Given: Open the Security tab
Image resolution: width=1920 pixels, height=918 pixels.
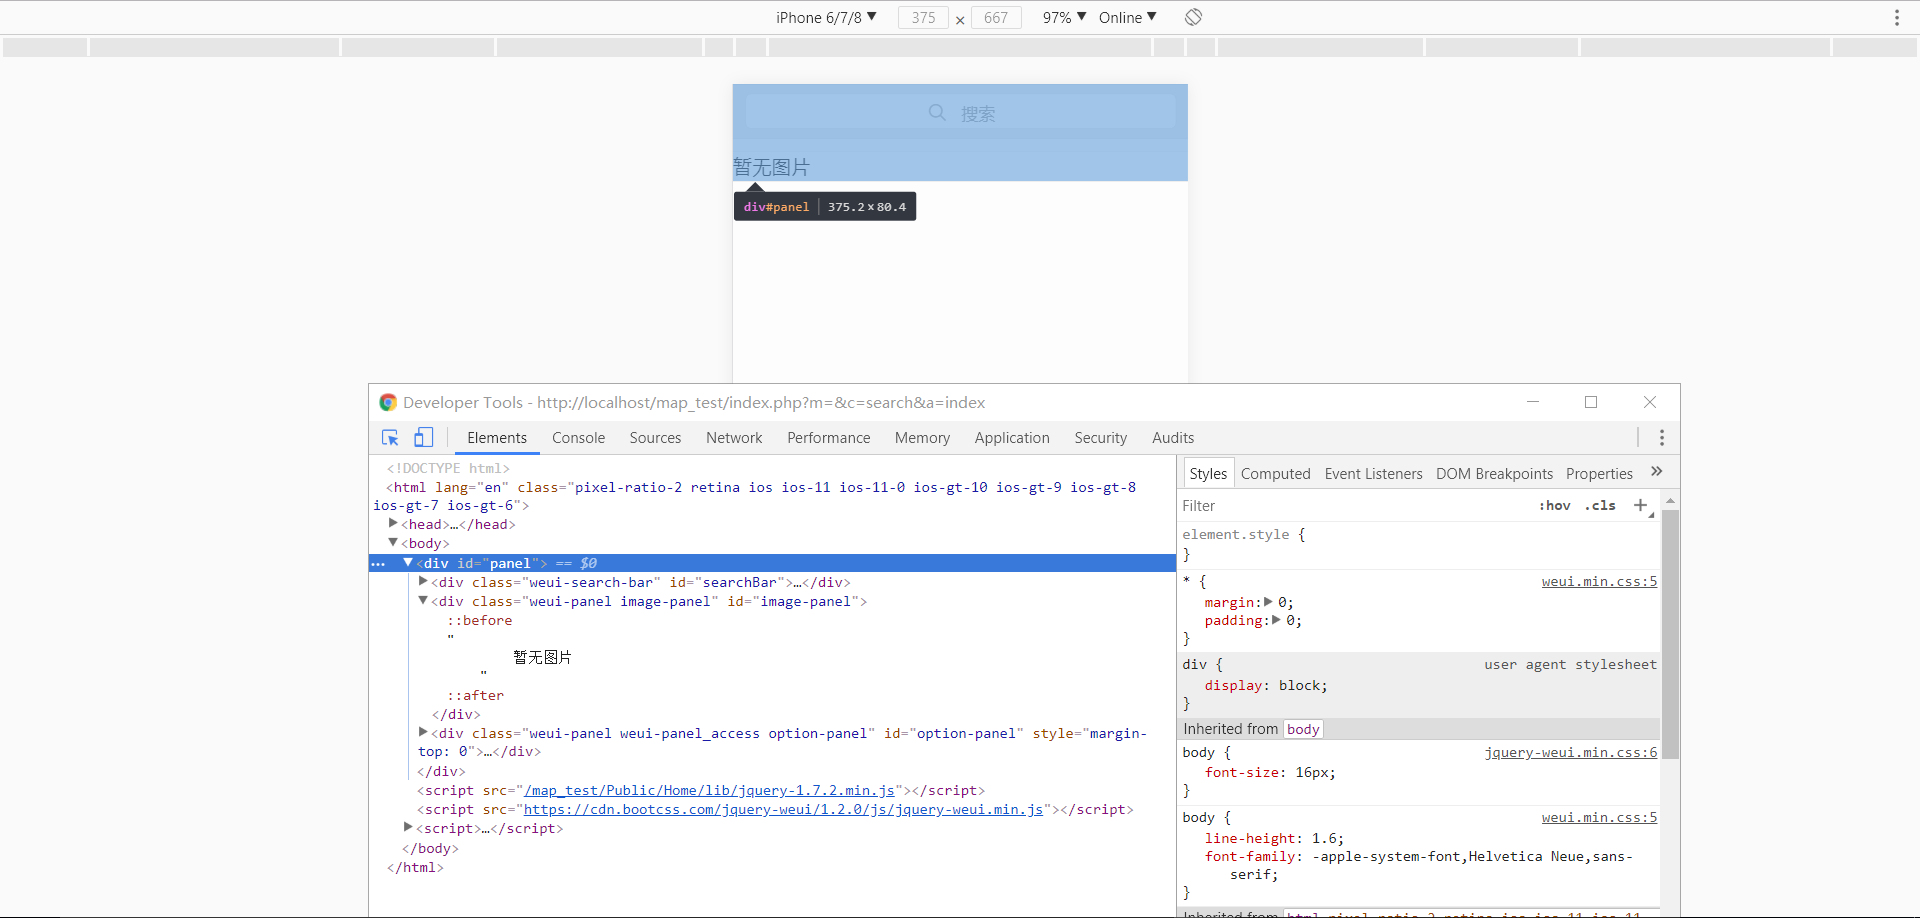Looking at the screenshot, I should click(1100, 438).
